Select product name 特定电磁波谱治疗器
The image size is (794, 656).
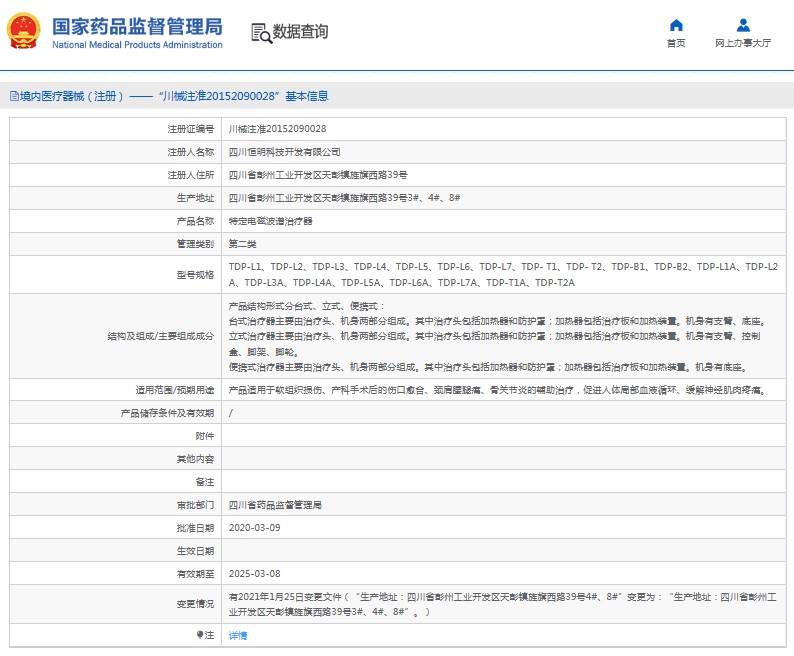[x=270, y=221]
